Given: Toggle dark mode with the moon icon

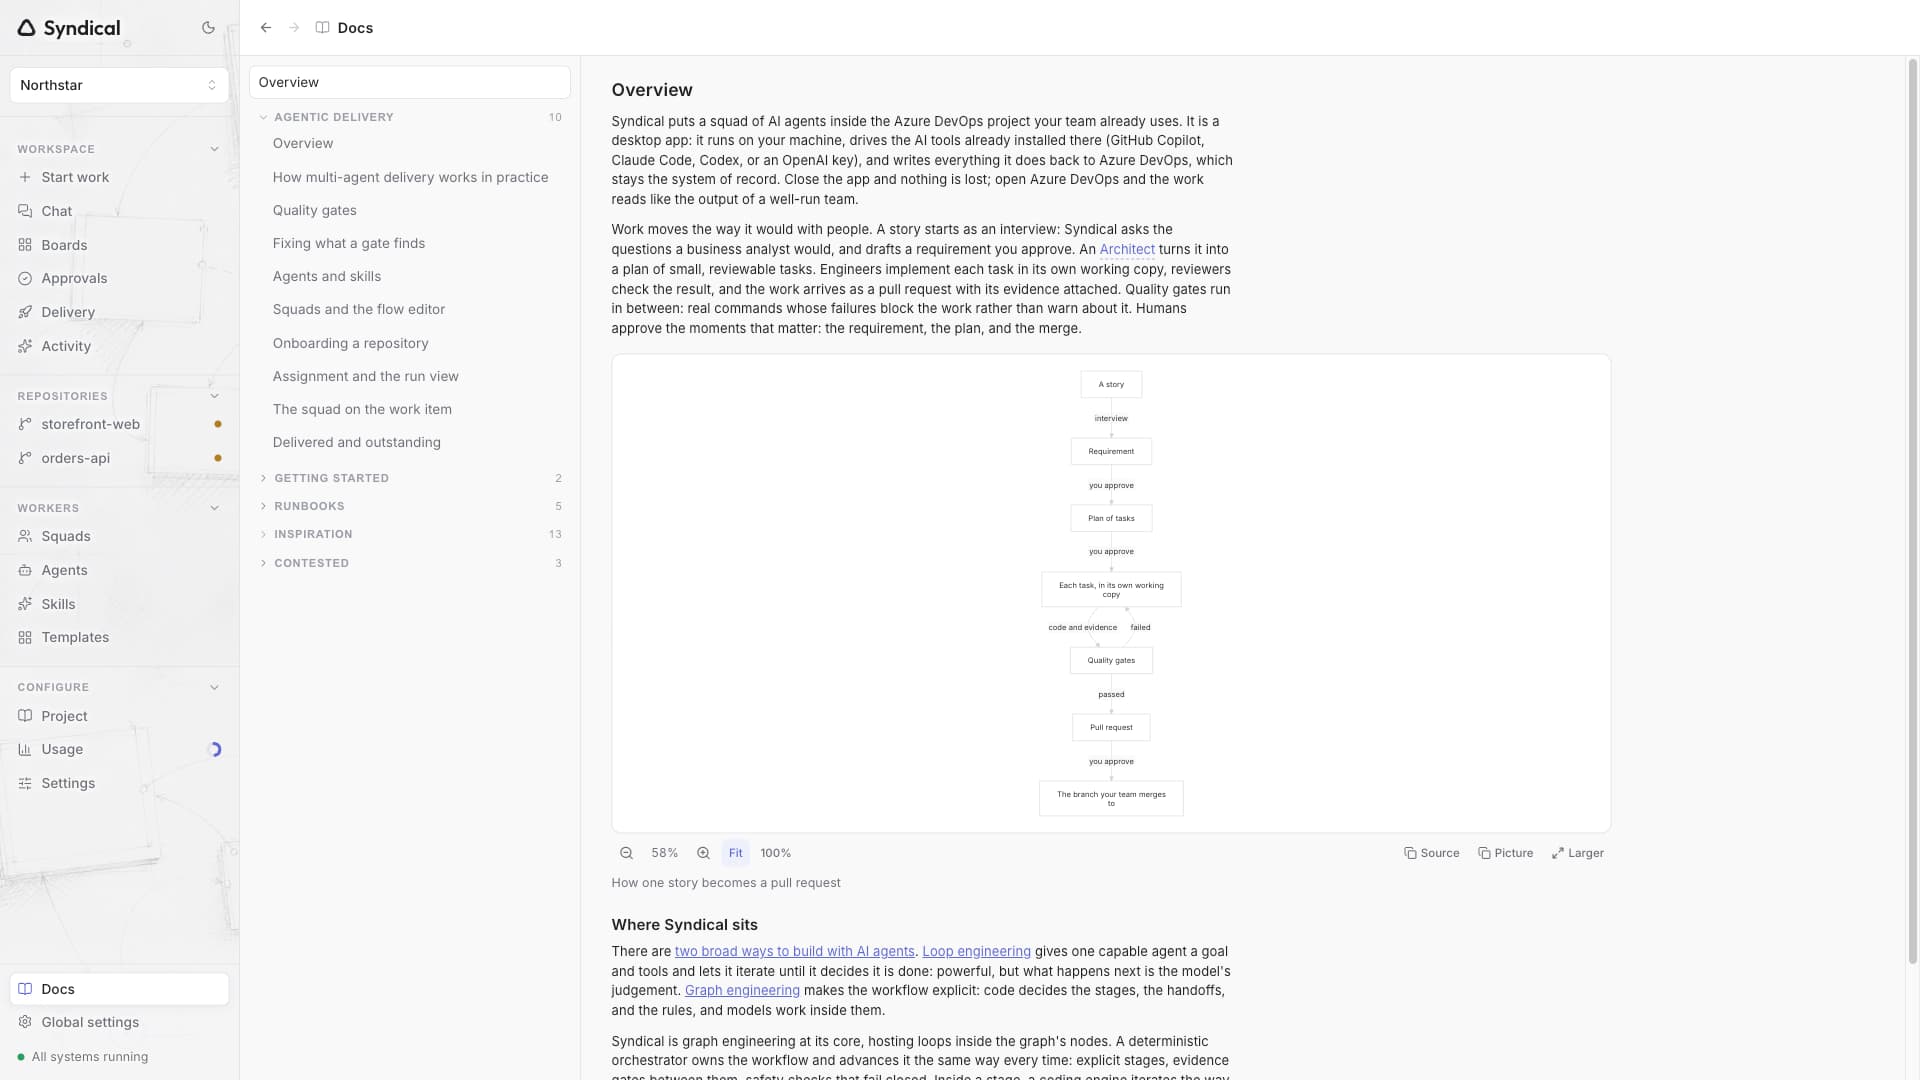Looking at the screenshot, I should 208,28.
